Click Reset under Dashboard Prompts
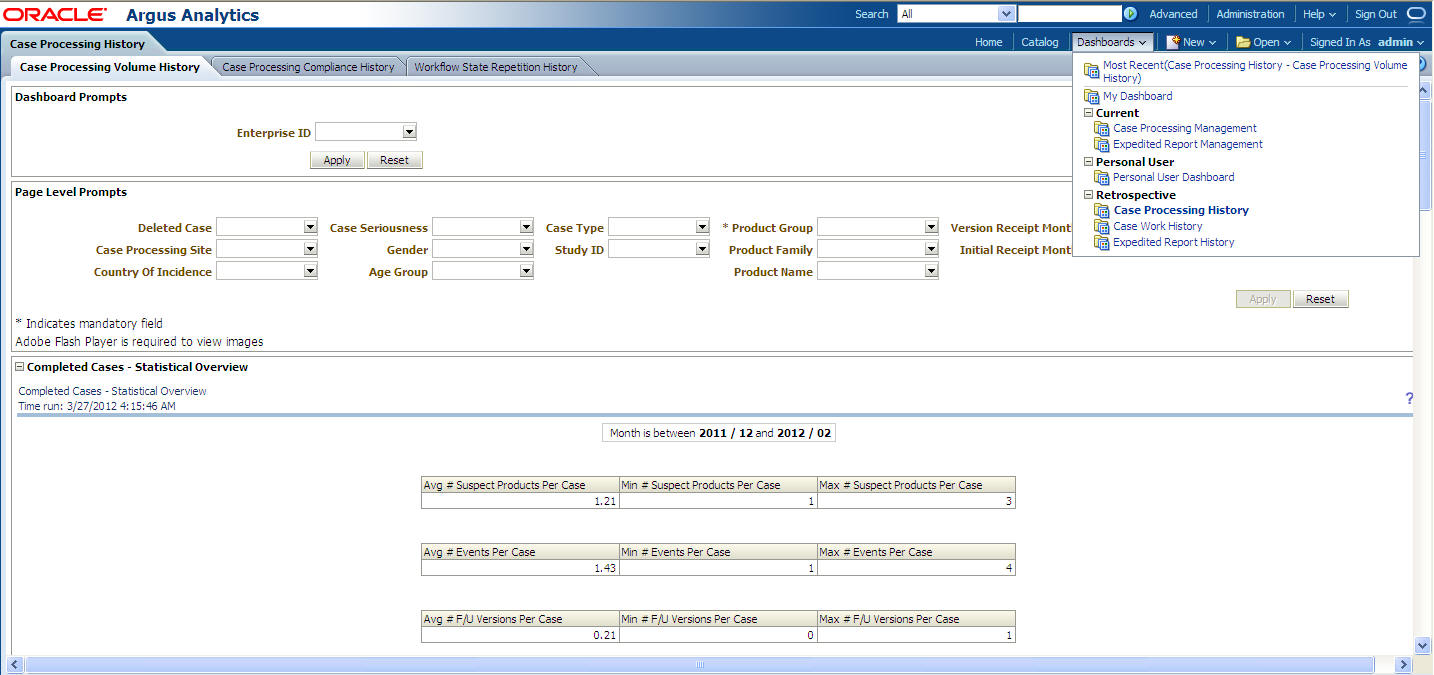1434x675 pixels. tap(394, 160)
